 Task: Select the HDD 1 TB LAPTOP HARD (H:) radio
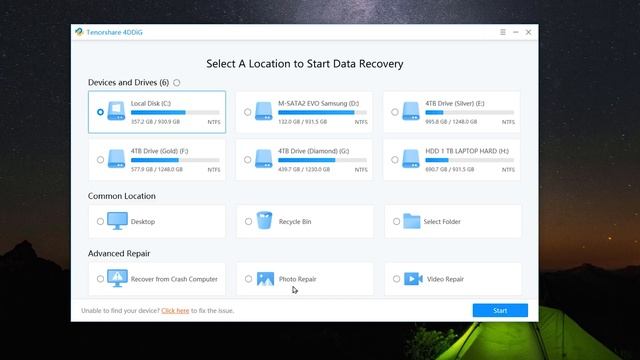click(395, 160)
